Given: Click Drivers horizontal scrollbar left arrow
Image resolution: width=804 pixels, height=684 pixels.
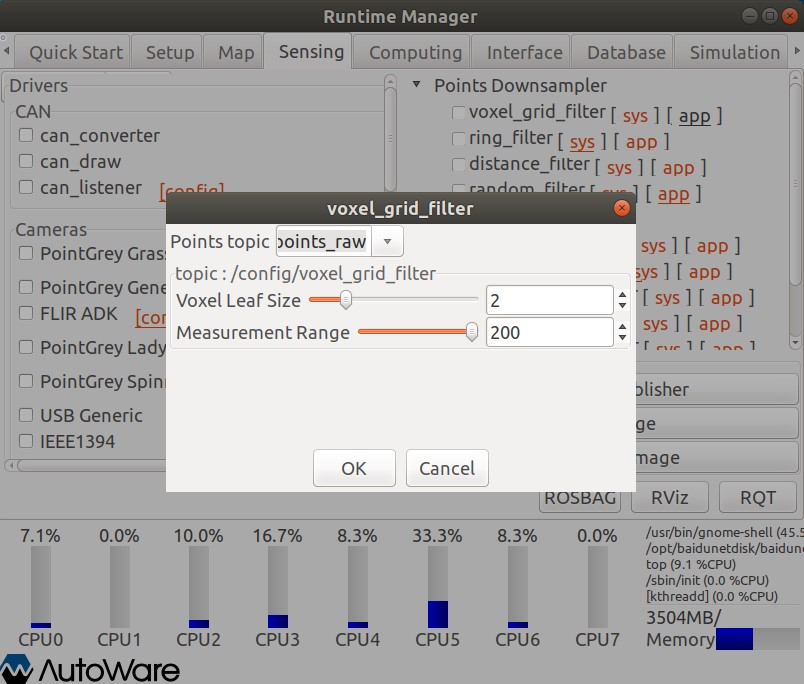Looking at the screenshot, I should tap(11, 465).
